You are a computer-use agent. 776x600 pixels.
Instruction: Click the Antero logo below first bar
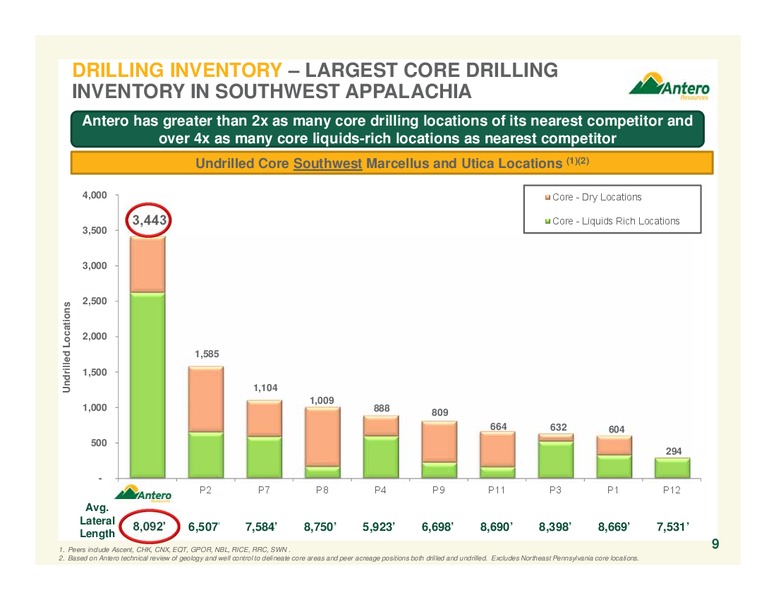(144, 494)
